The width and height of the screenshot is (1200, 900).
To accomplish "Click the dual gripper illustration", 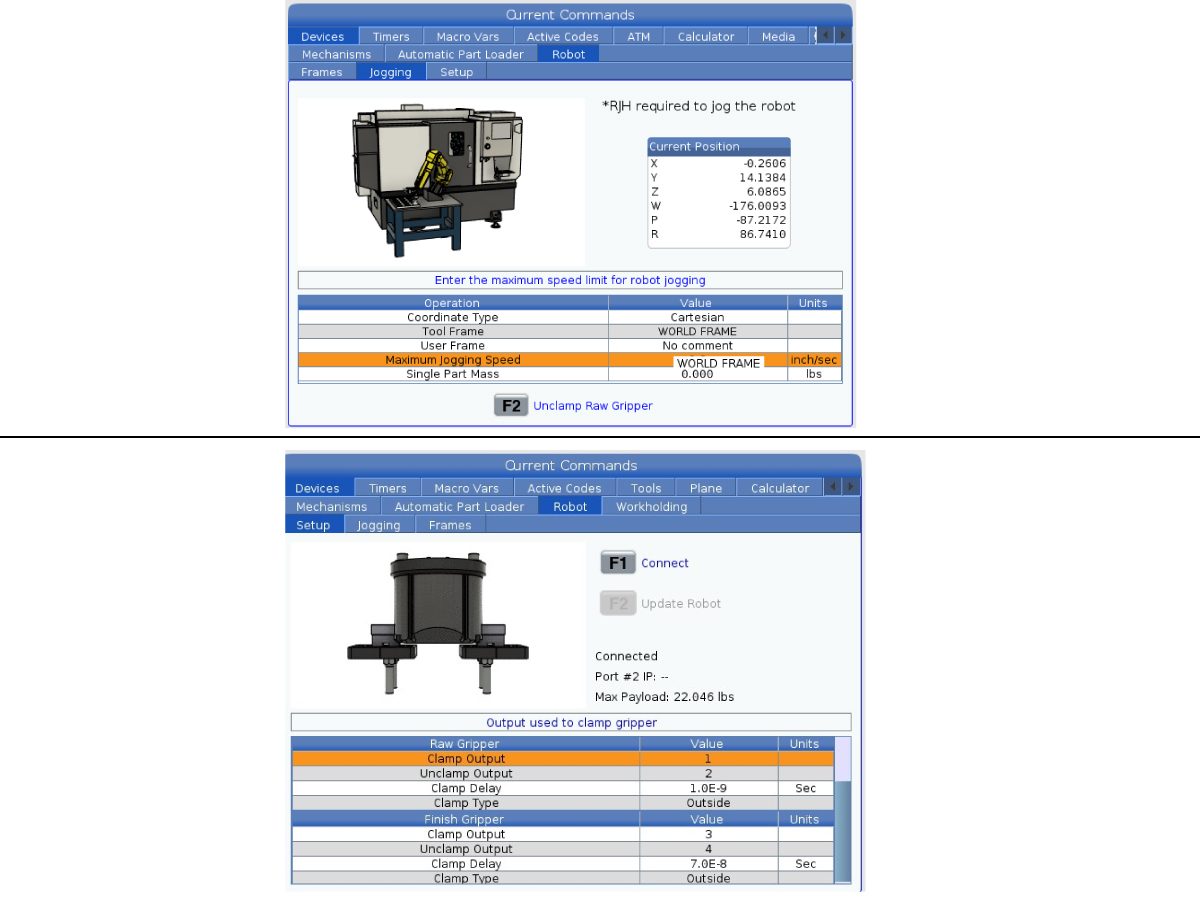I will [437, 624].
